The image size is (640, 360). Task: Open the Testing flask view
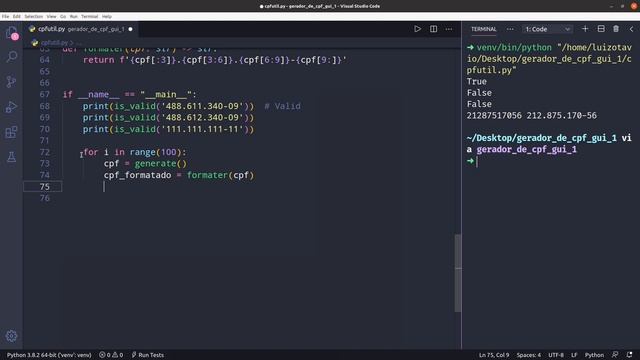tap(11, 157)
